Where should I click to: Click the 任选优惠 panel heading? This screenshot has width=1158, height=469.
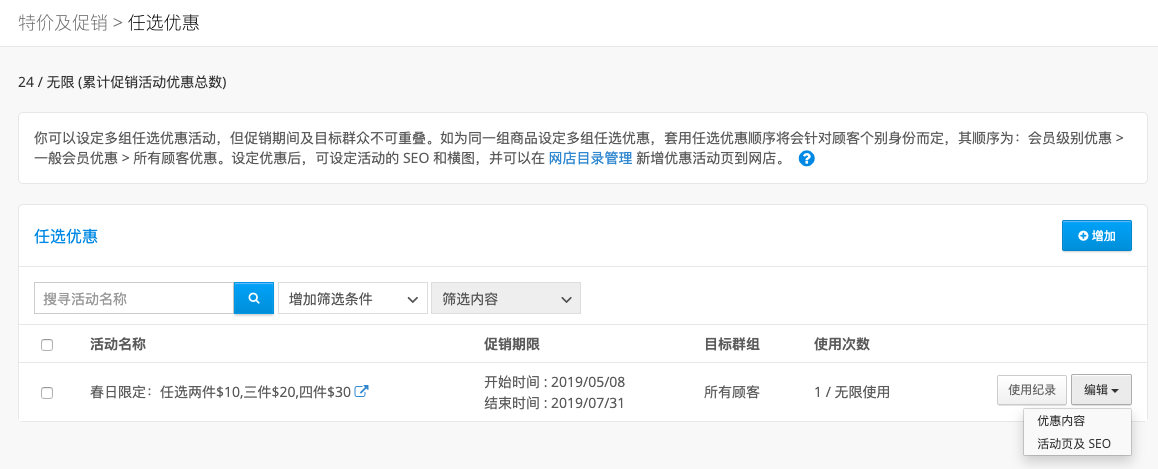tap(66, 236)
